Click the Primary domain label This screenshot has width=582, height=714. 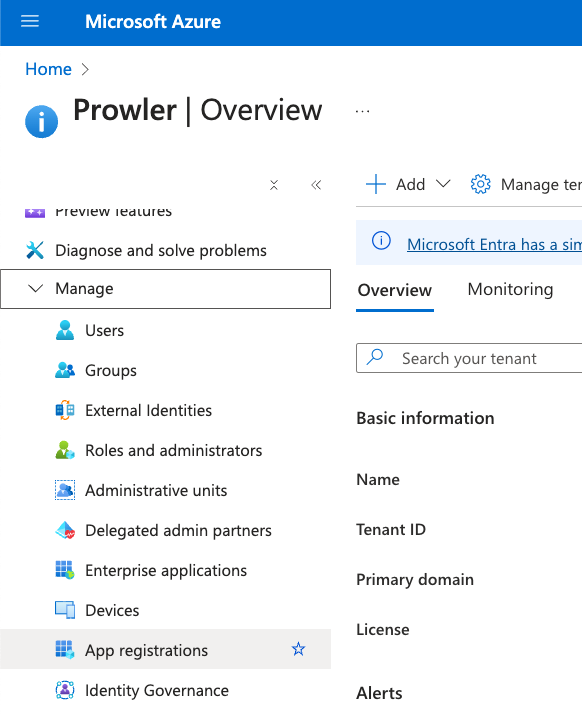(x=415, y=580)
